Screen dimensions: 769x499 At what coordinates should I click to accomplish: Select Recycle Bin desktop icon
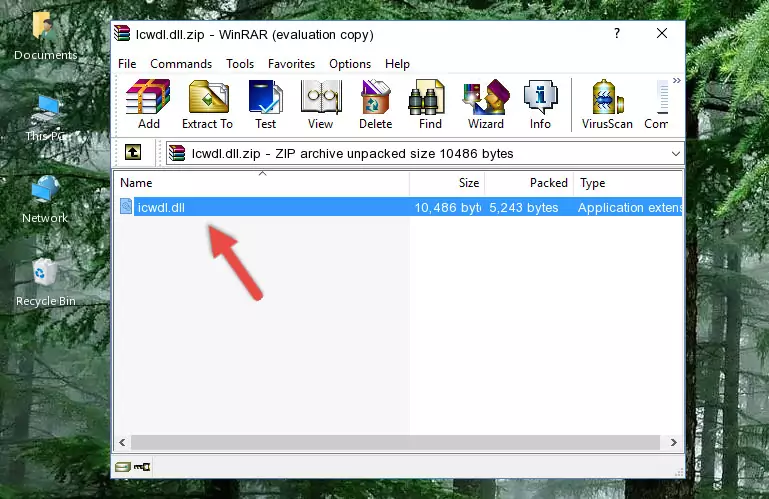46,283
